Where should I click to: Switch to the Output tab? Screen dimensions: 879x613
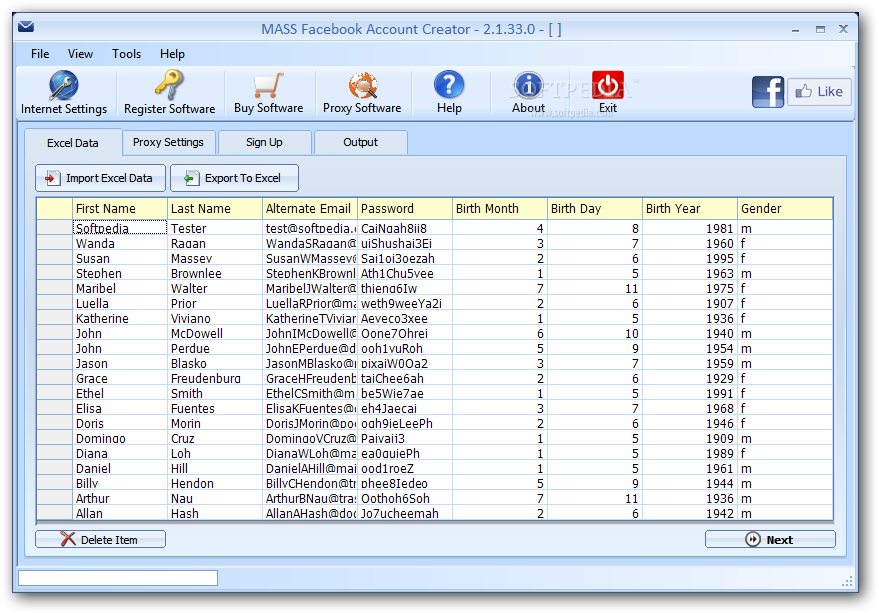coord(360,142)
